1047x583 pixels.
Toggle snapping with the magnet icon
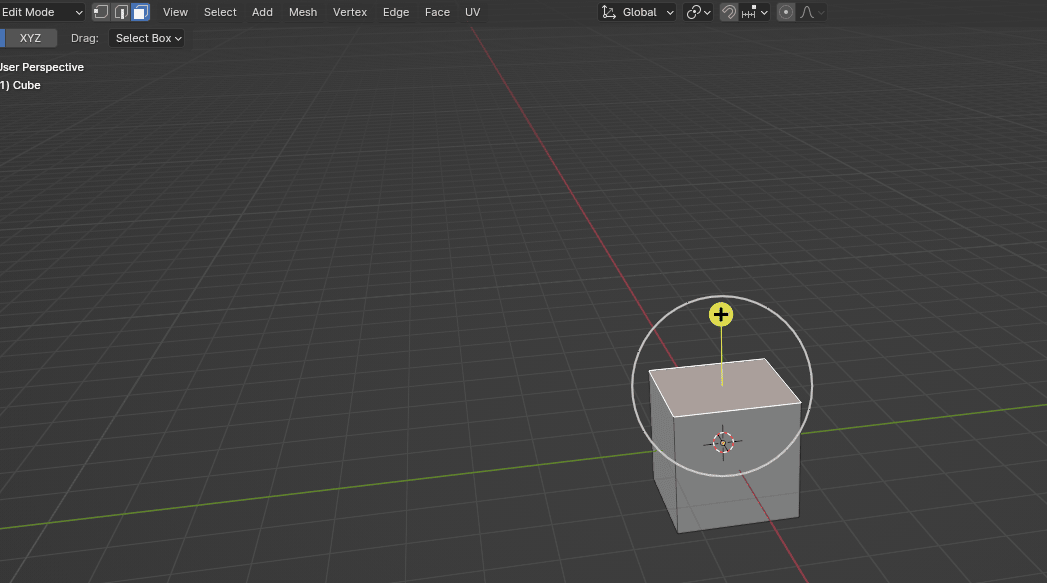pos(729,12)
